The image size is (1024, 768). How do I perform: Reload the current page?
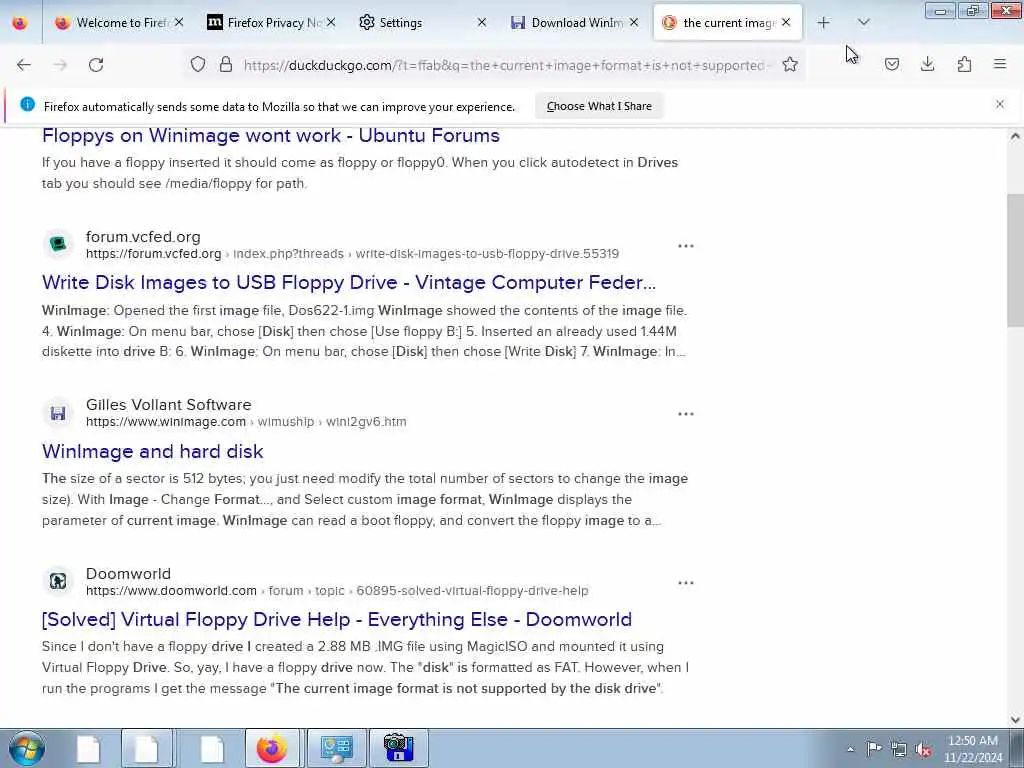[96, 65]
